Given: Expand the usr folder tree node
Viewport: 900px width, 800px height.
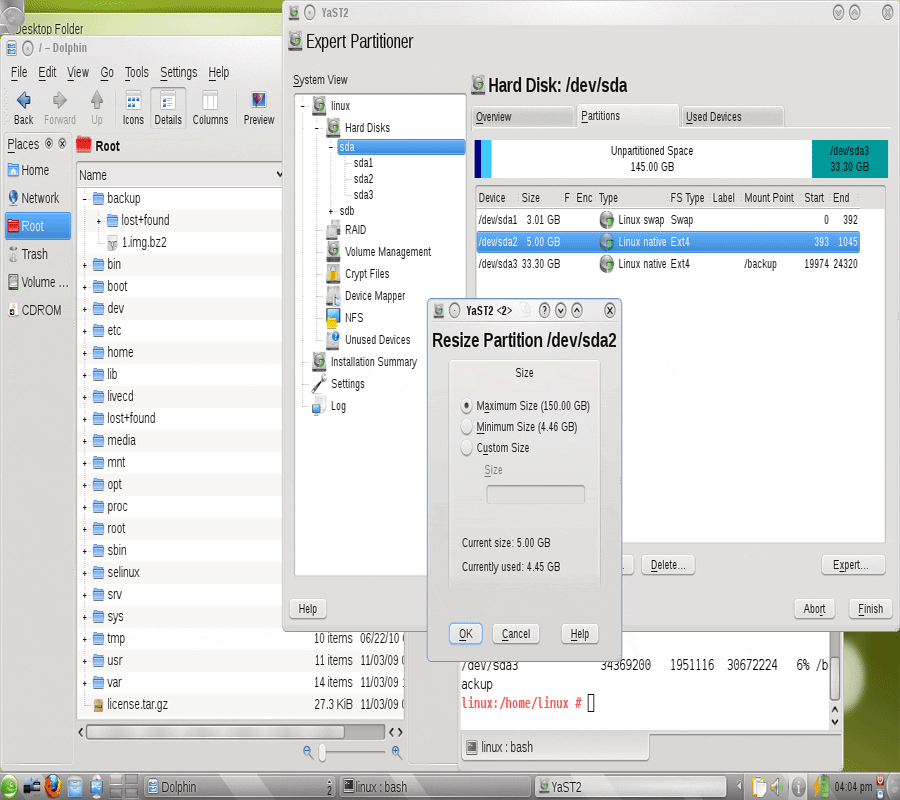Looking at the screenshot, I should click(84, 661).
